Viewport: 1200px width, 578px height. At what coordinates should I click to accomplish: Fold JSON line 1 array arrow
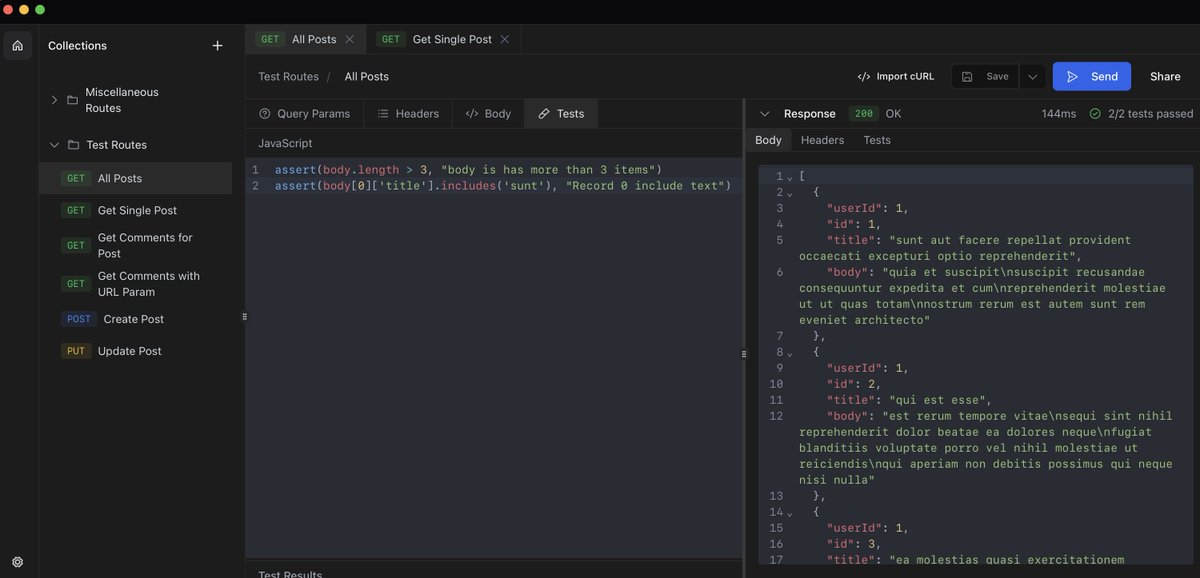[790, 177]
